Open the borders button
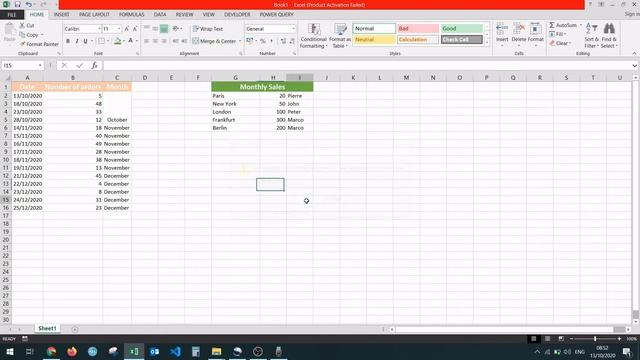 (101, 41)
